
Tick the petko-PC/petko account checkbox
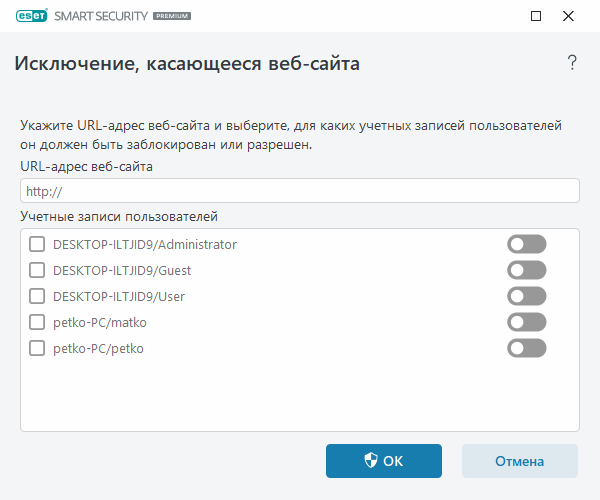(37, 348)
